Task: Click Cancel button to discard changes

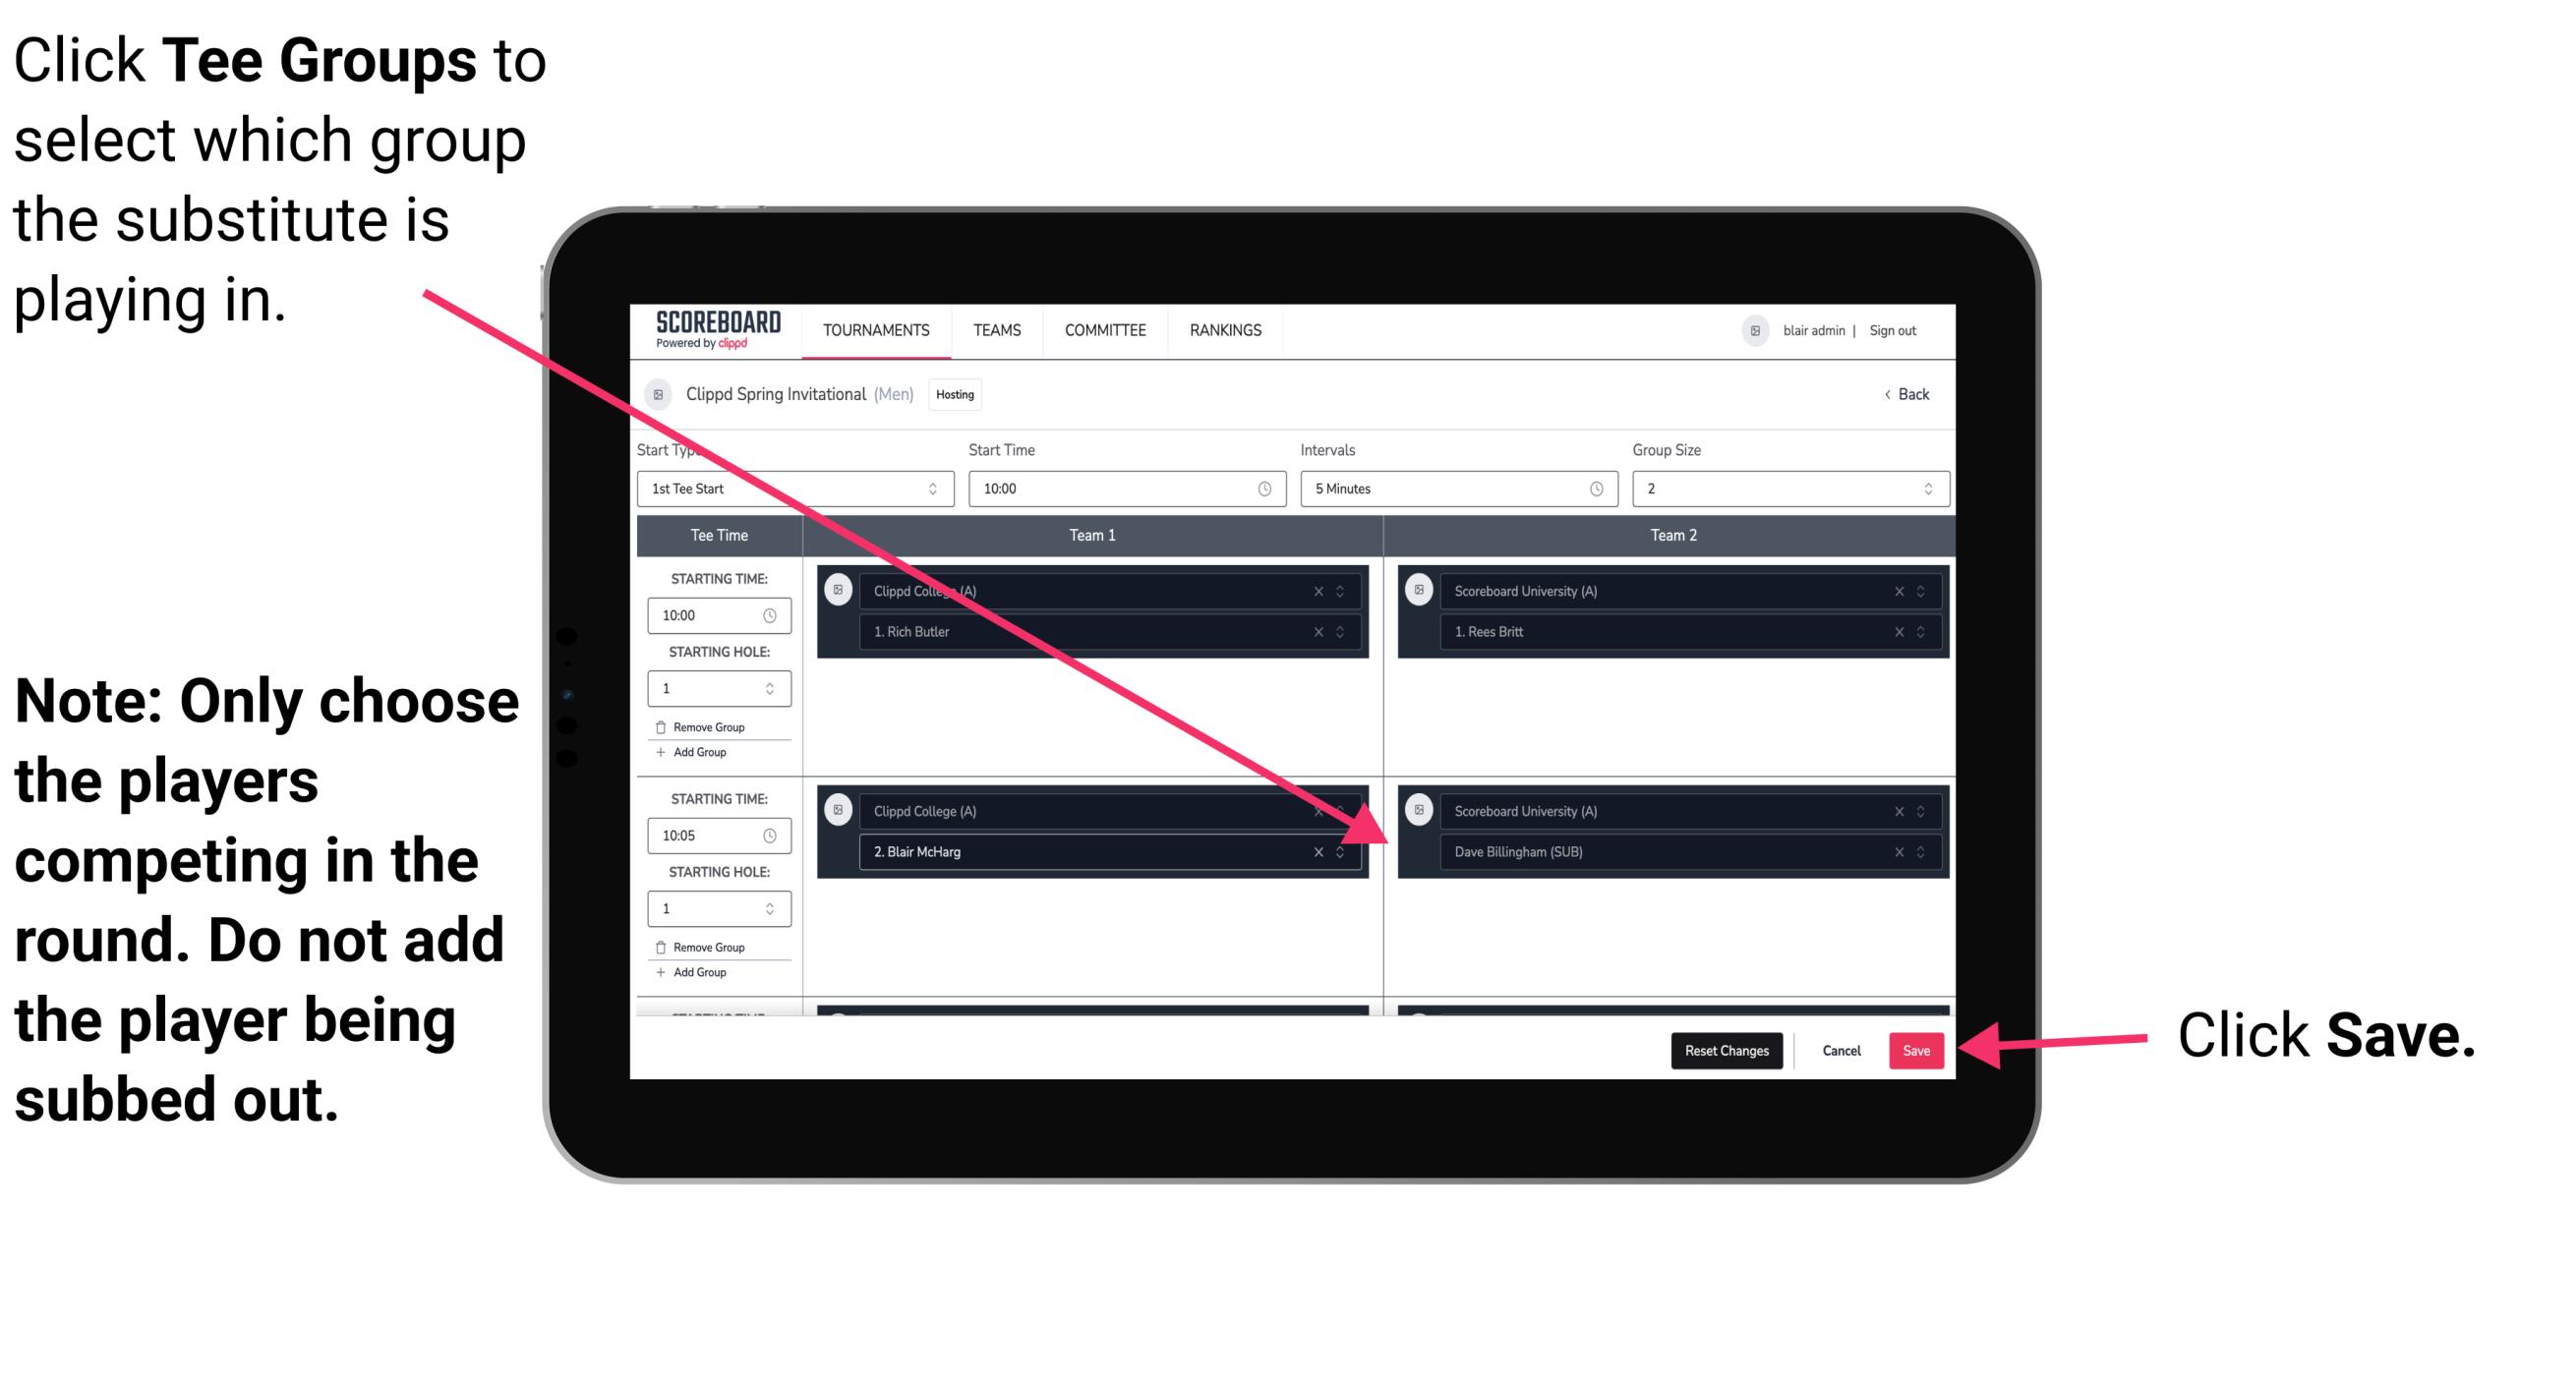Action: pyautogui.click(x=1839, y=1051)
